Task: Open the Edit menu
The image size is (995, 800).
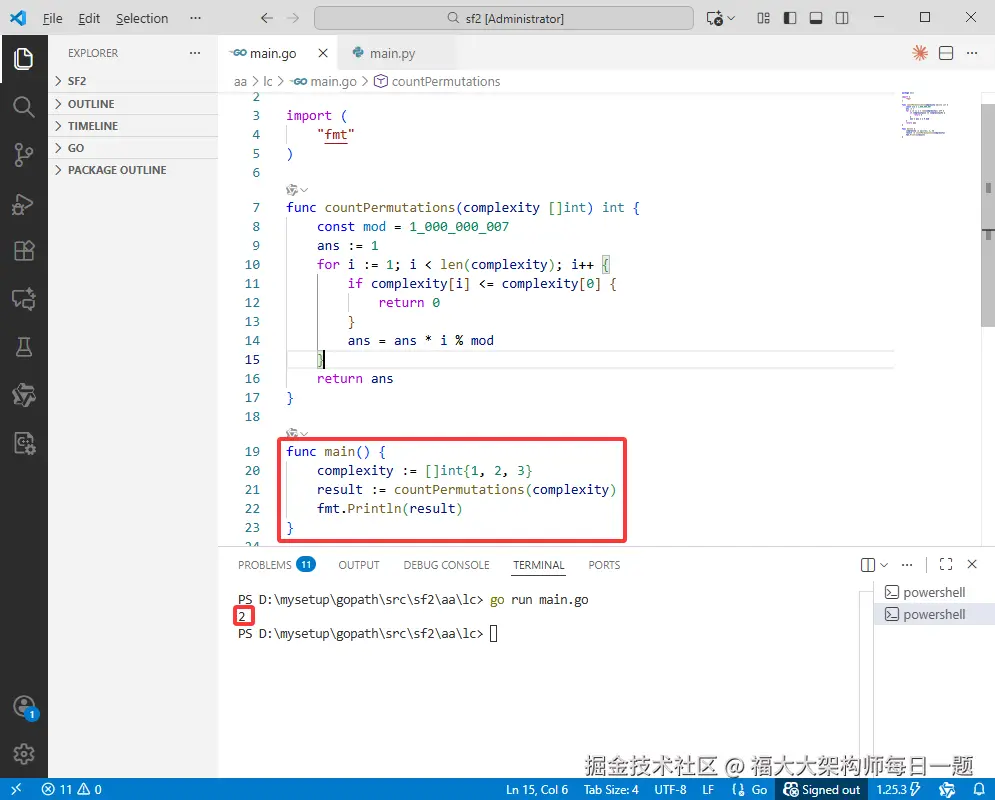Action: [89, 18]
